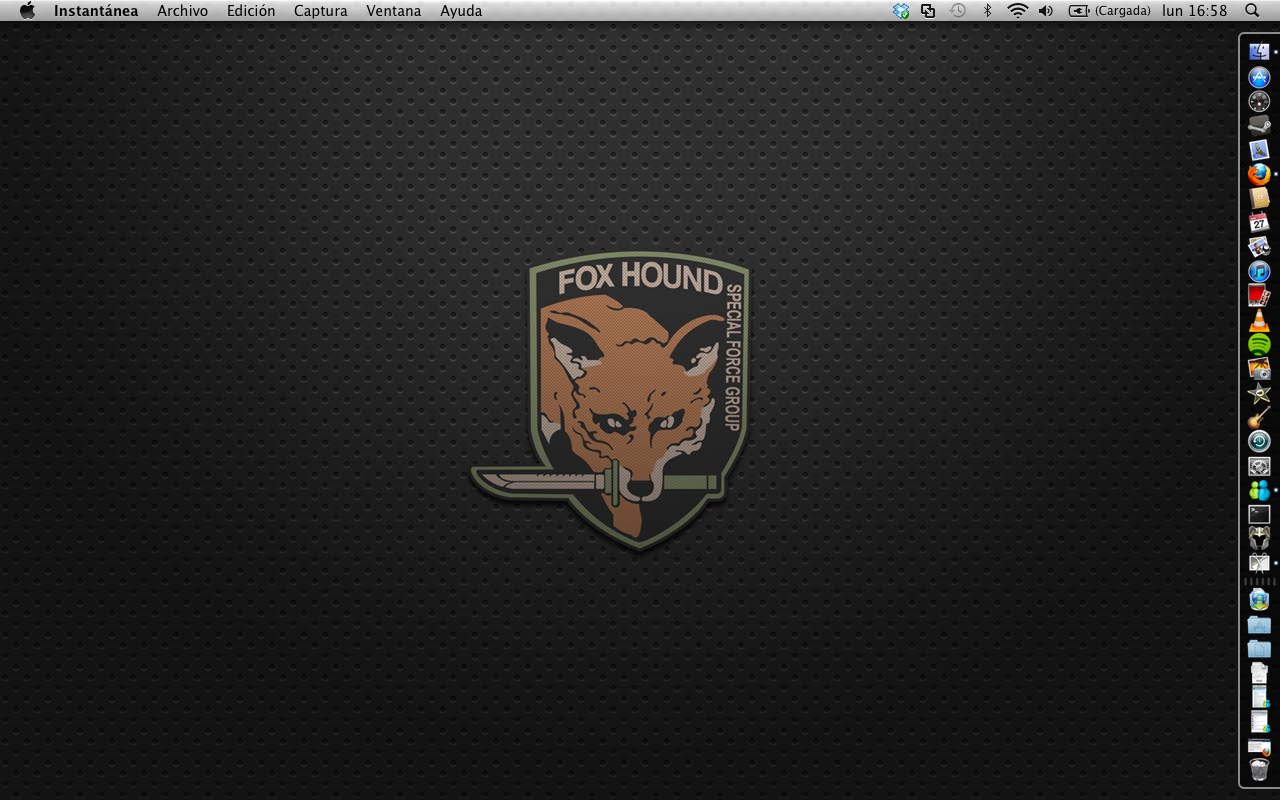Launch iTunes from the Dock
This screenshot has width=1280, height=800.
click(1259, 271)
